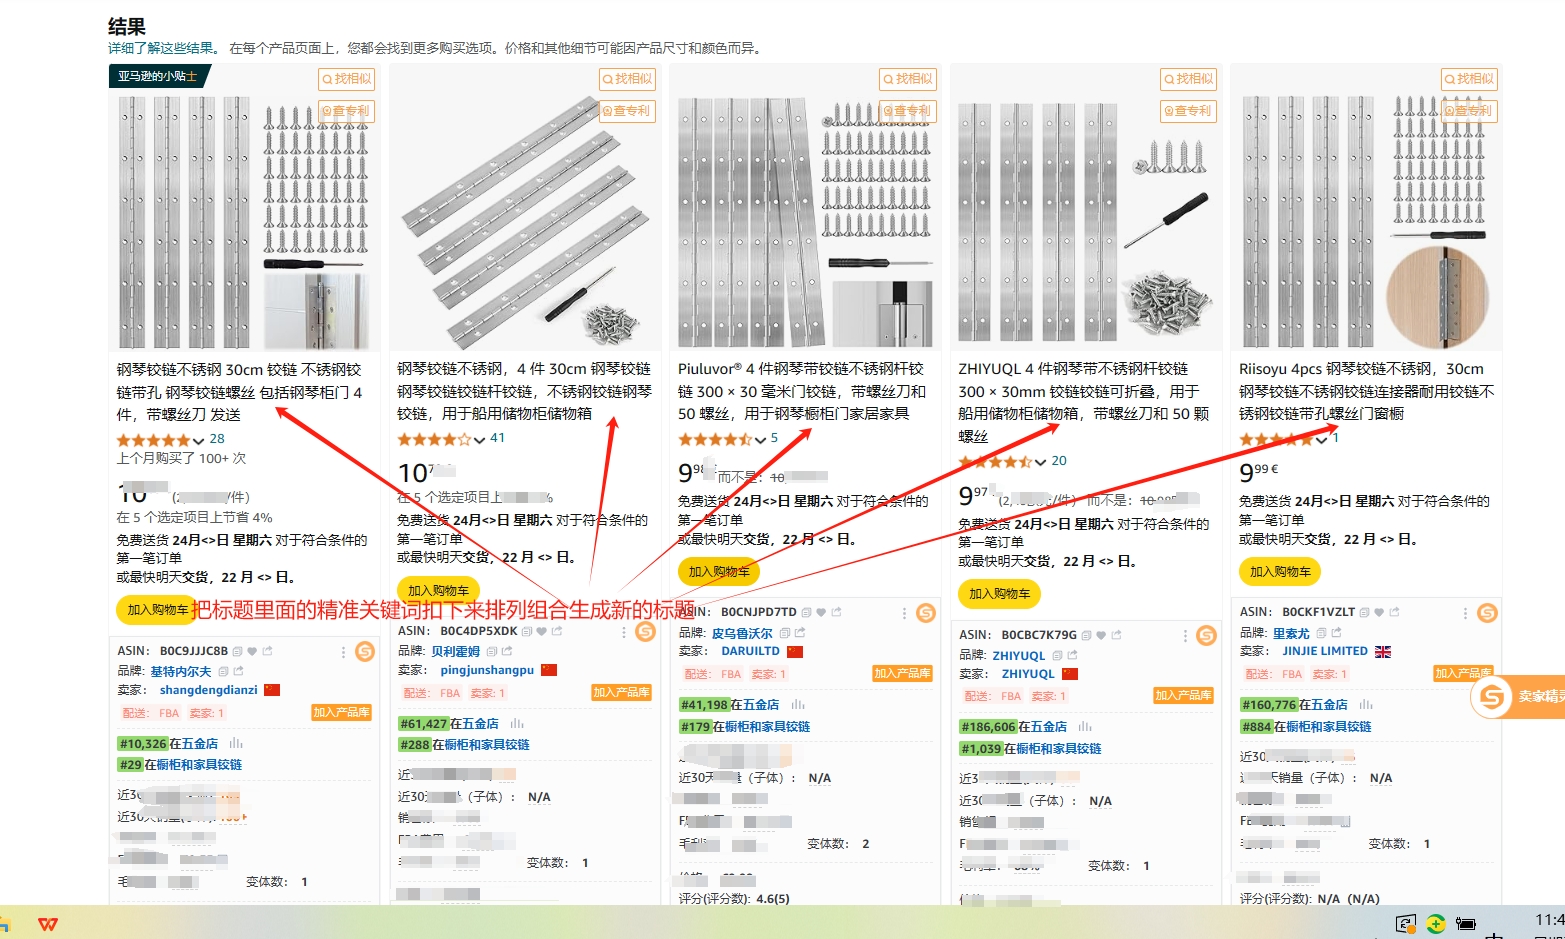
Task: Open the three-dot menu for ASIN B0CBC7K79G
Action: click(x=1185, y=635)
